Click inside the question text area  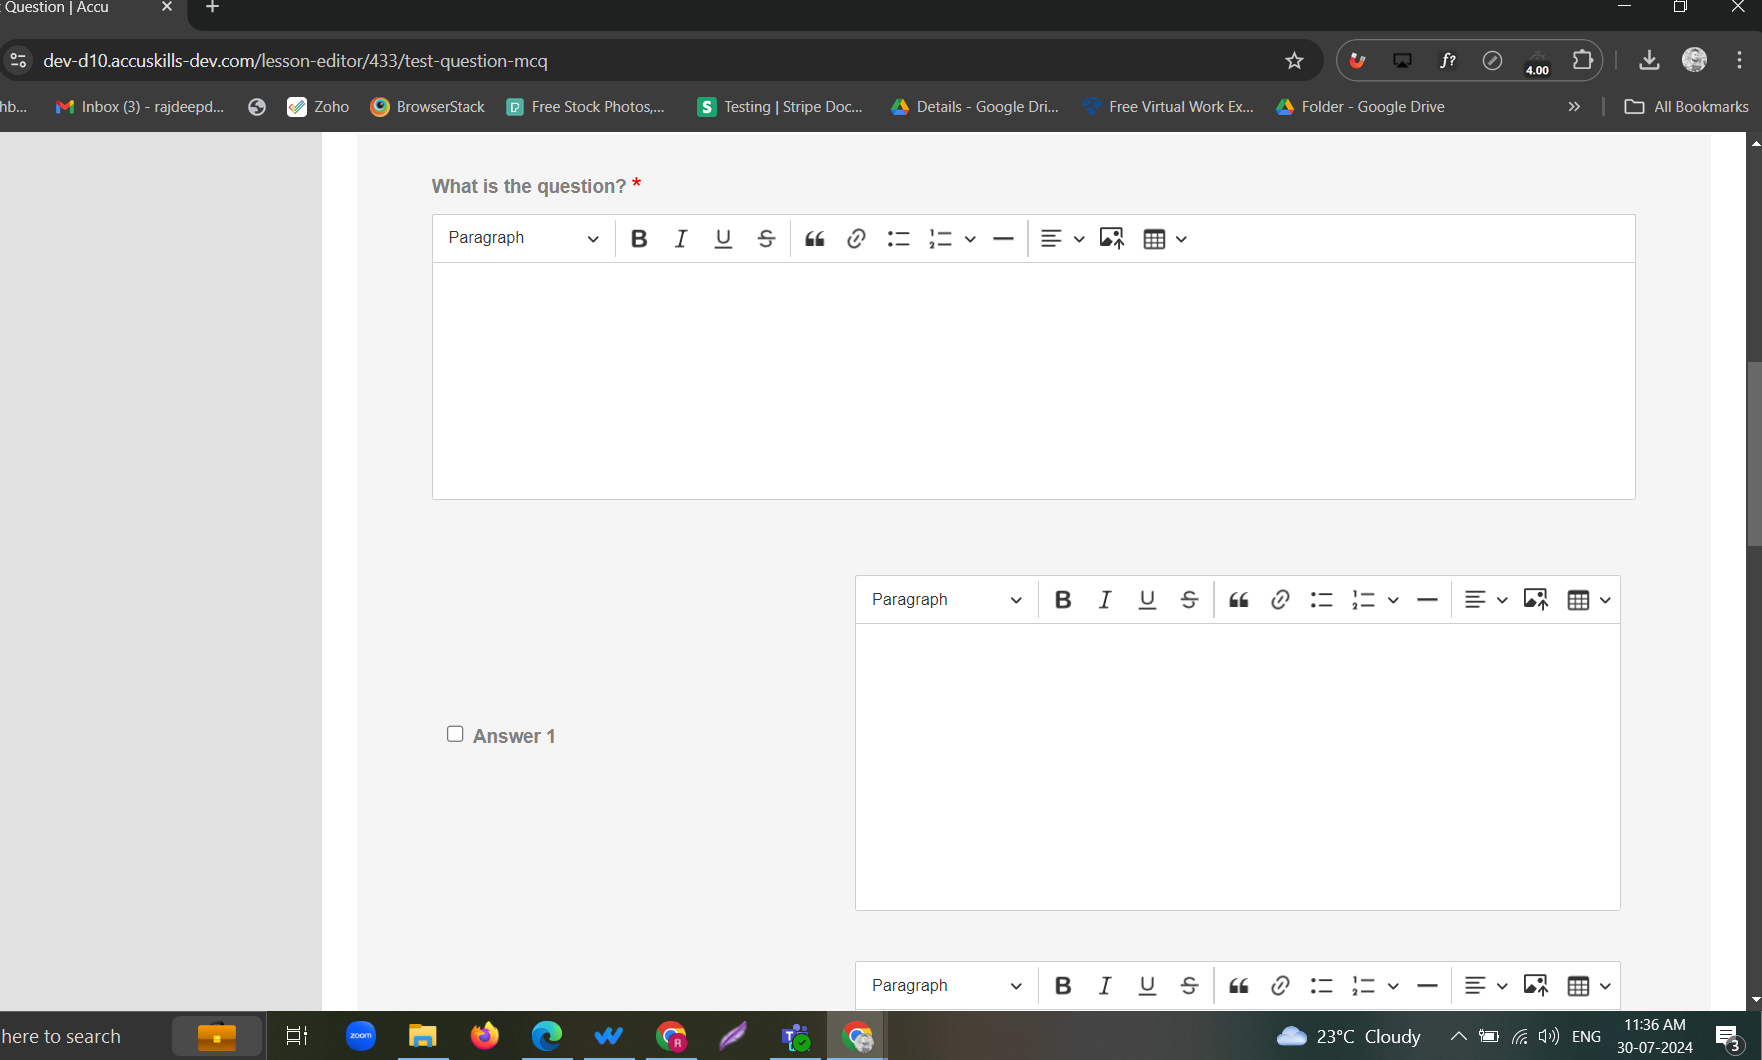click(x=1033, y=380)
